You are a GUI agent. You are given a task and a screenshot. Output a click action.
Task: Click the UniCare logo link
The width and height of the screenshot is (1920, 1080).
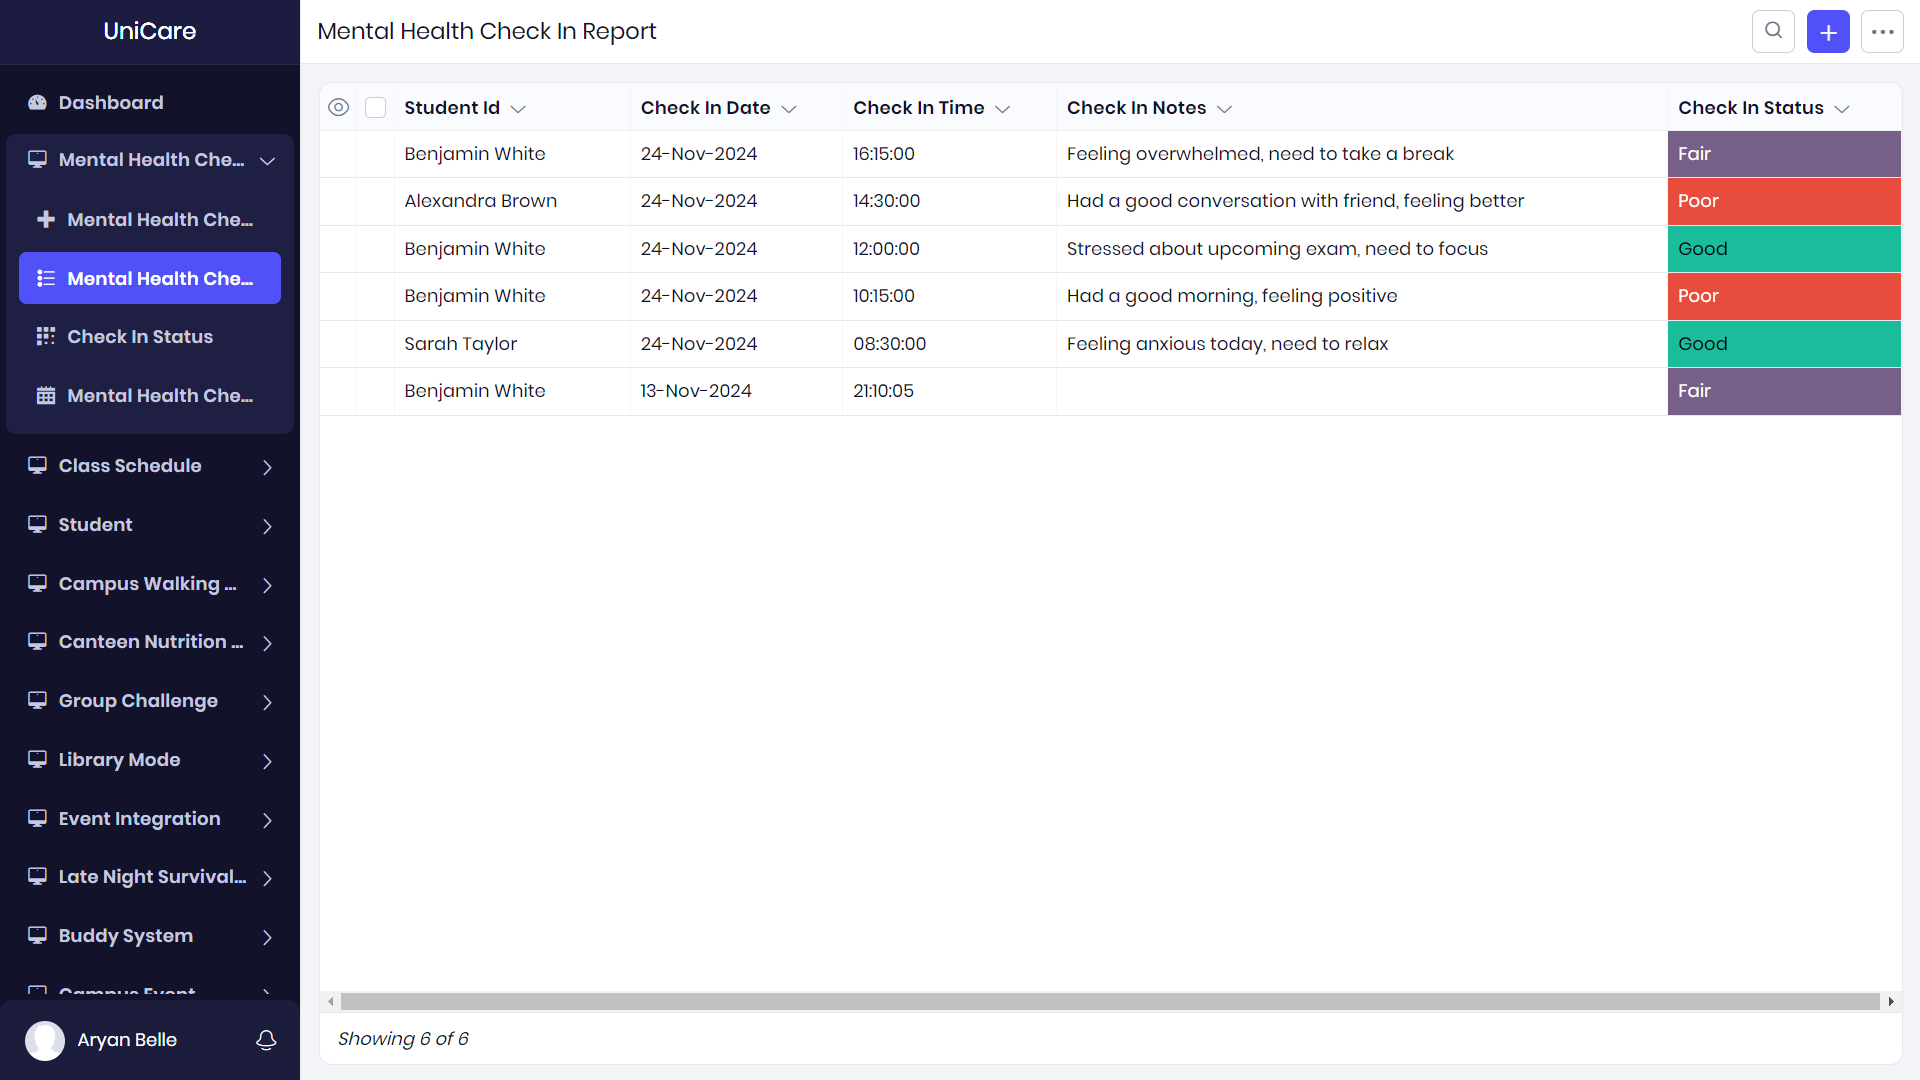150,31
